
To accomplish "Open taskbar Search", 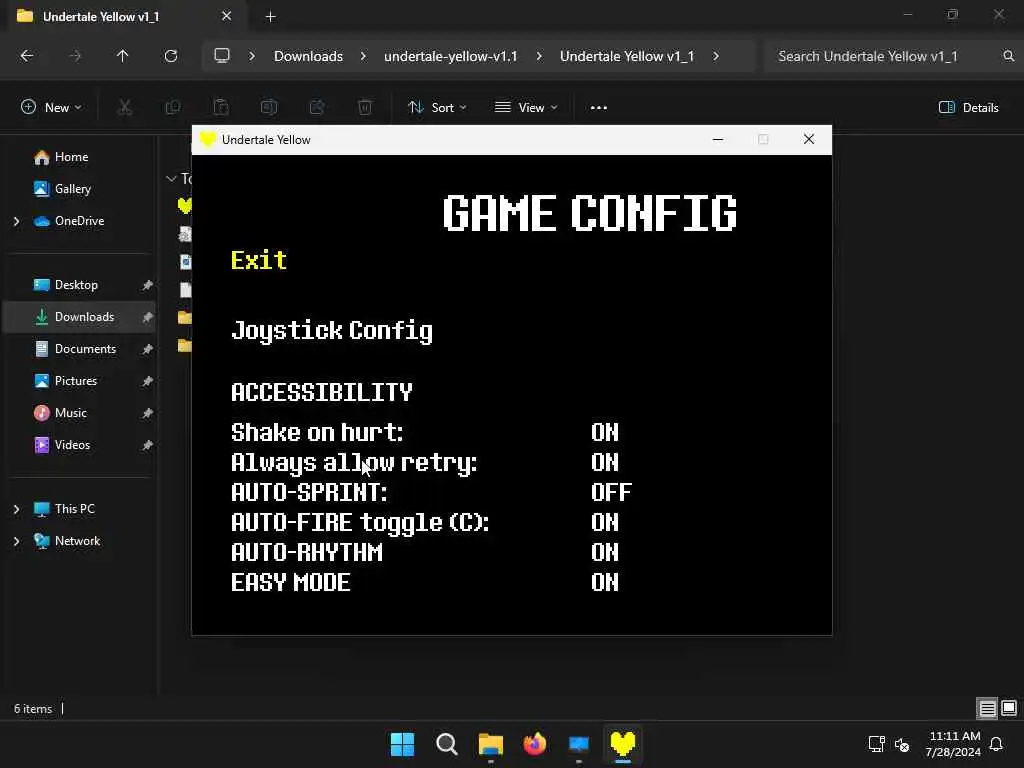I will pos(447,744).
